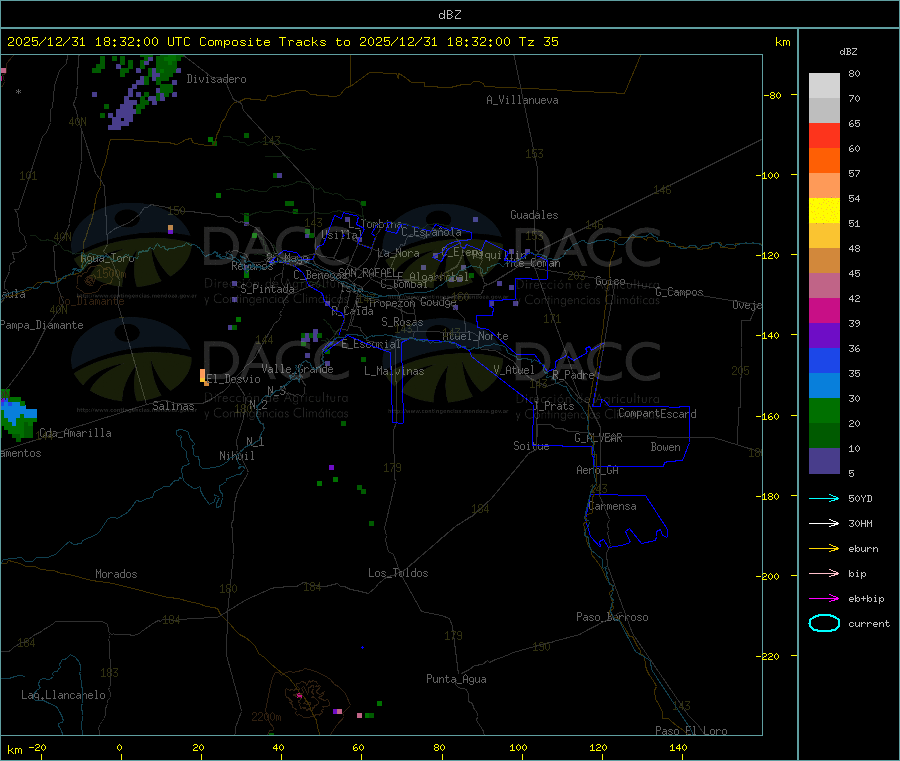Viewport: 900px width, 761px height.
Task: Click the Los_Toldos map label
Action: pyautogui.click(x=398, y=573)
